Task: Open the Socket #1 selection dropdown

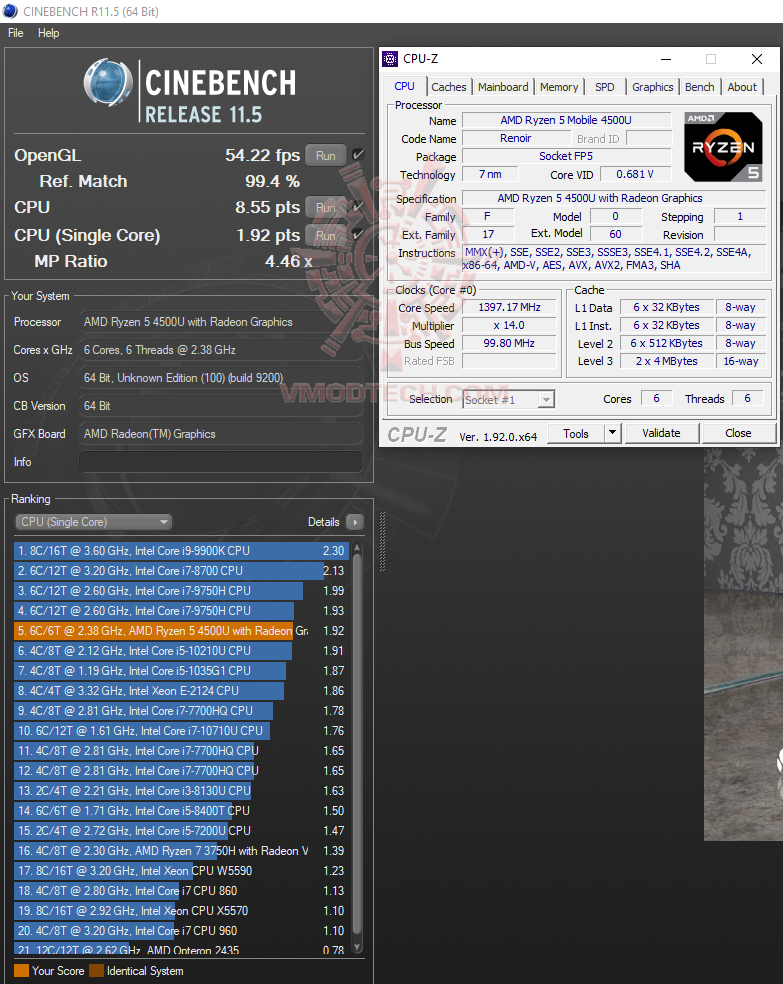Action: (x=509, y=400)
